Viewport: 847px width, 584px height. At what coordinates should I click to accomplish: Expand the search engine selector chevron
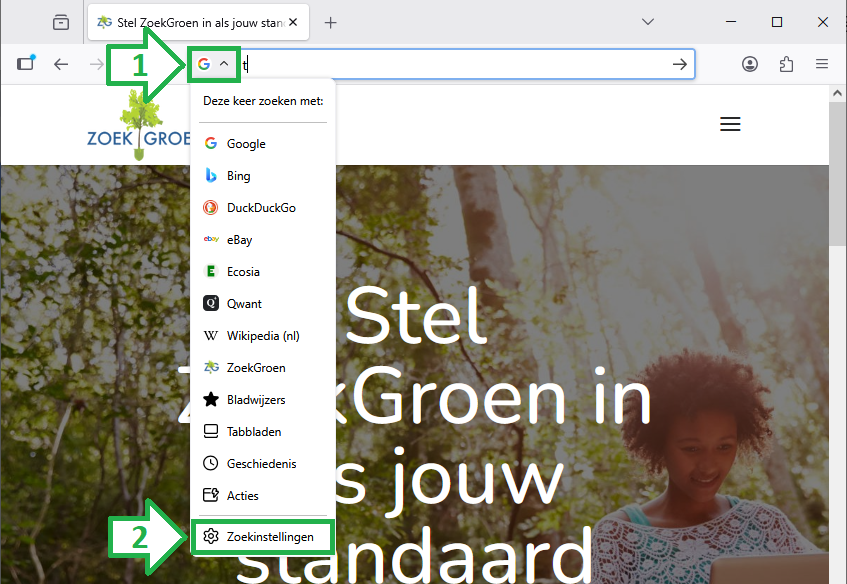[224, 64]
